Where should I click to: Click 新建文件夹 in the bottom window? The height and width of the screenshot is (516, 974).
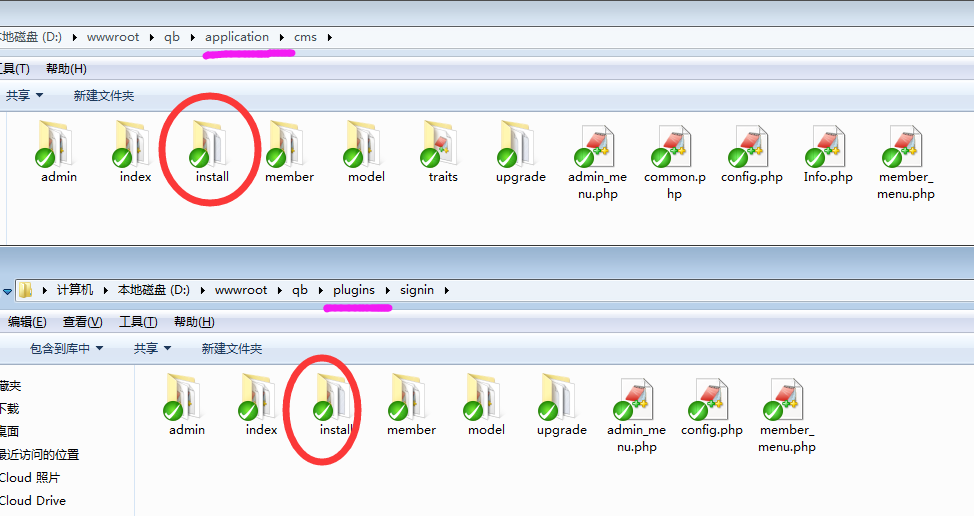click(x=232, y=348)
